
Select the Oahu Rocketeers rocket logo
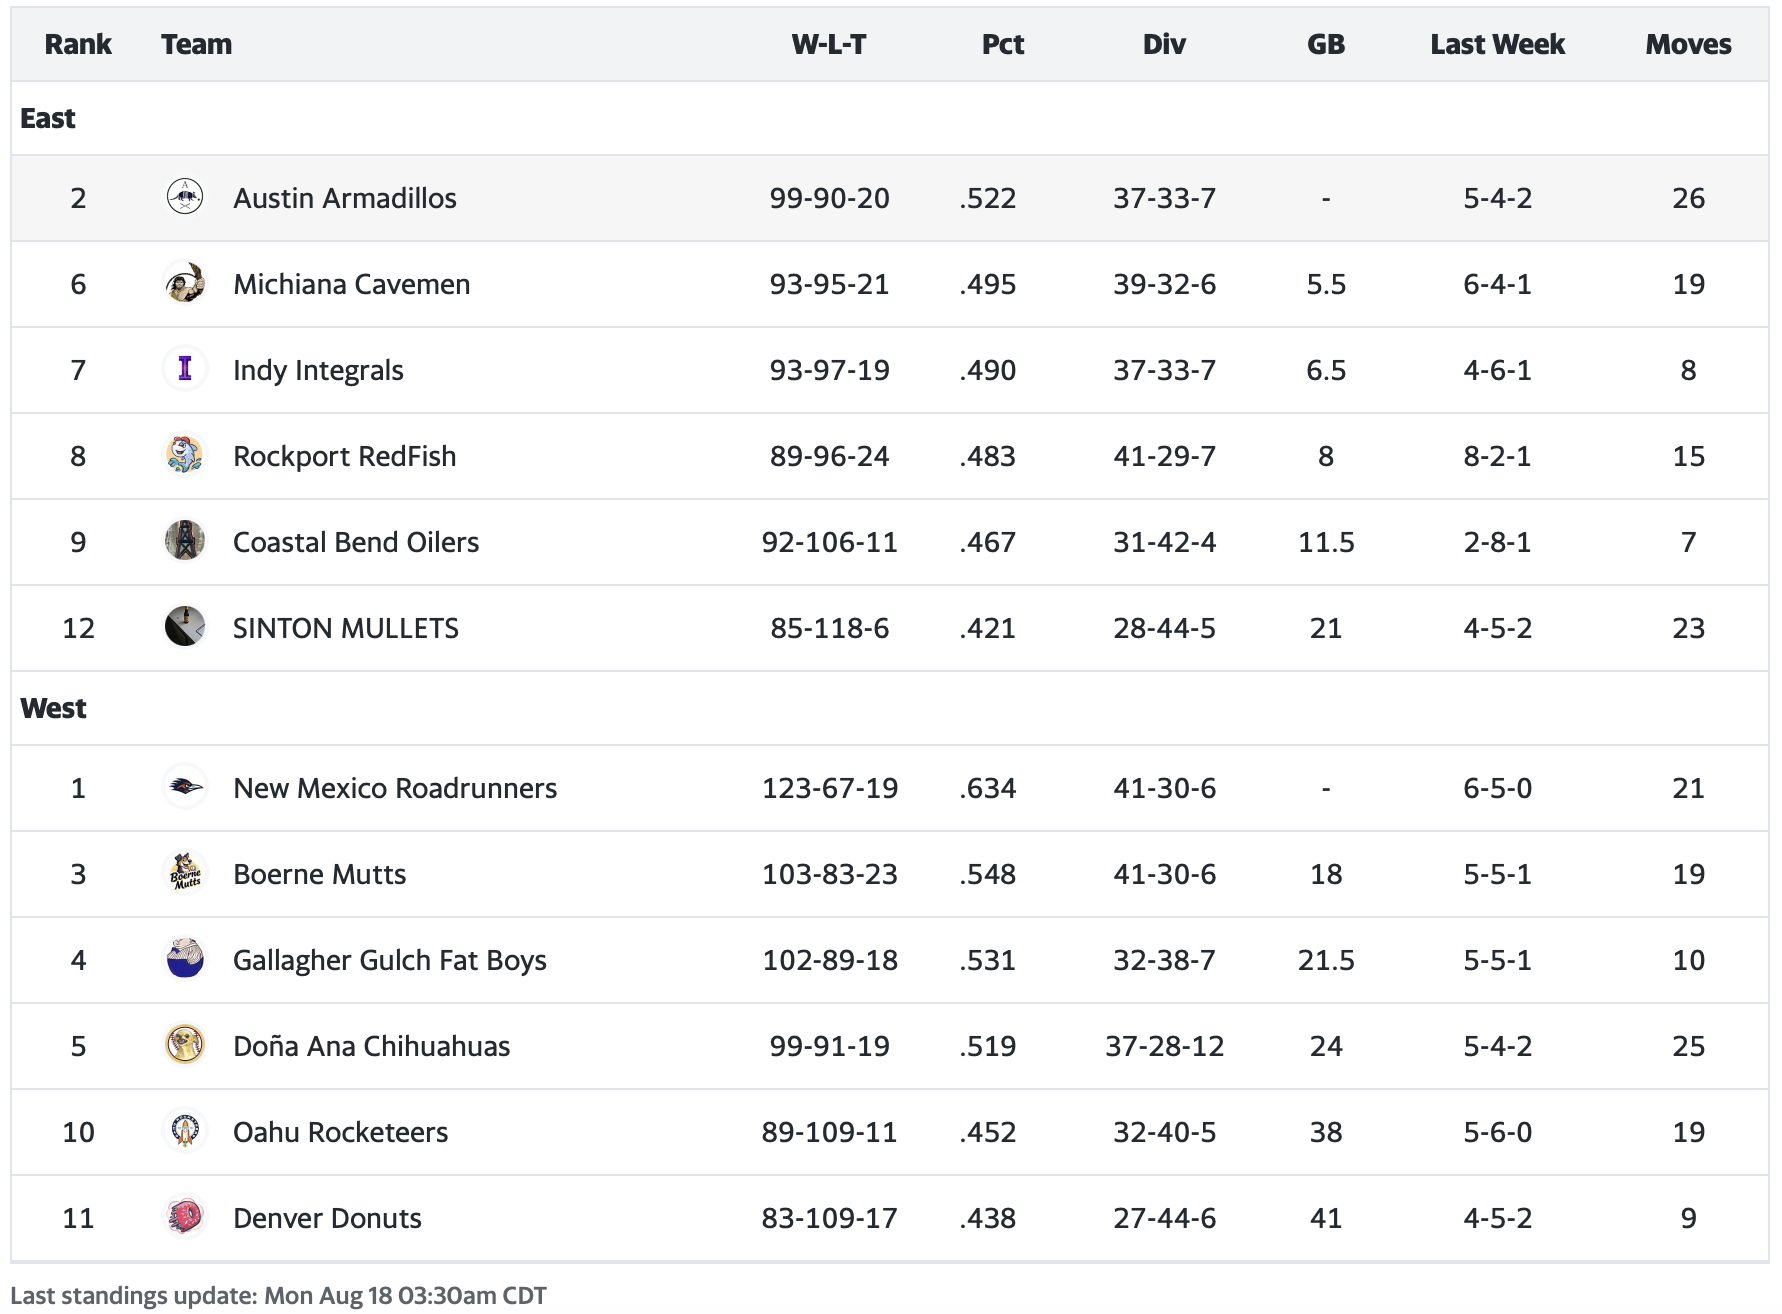(x=185, y=1131)
